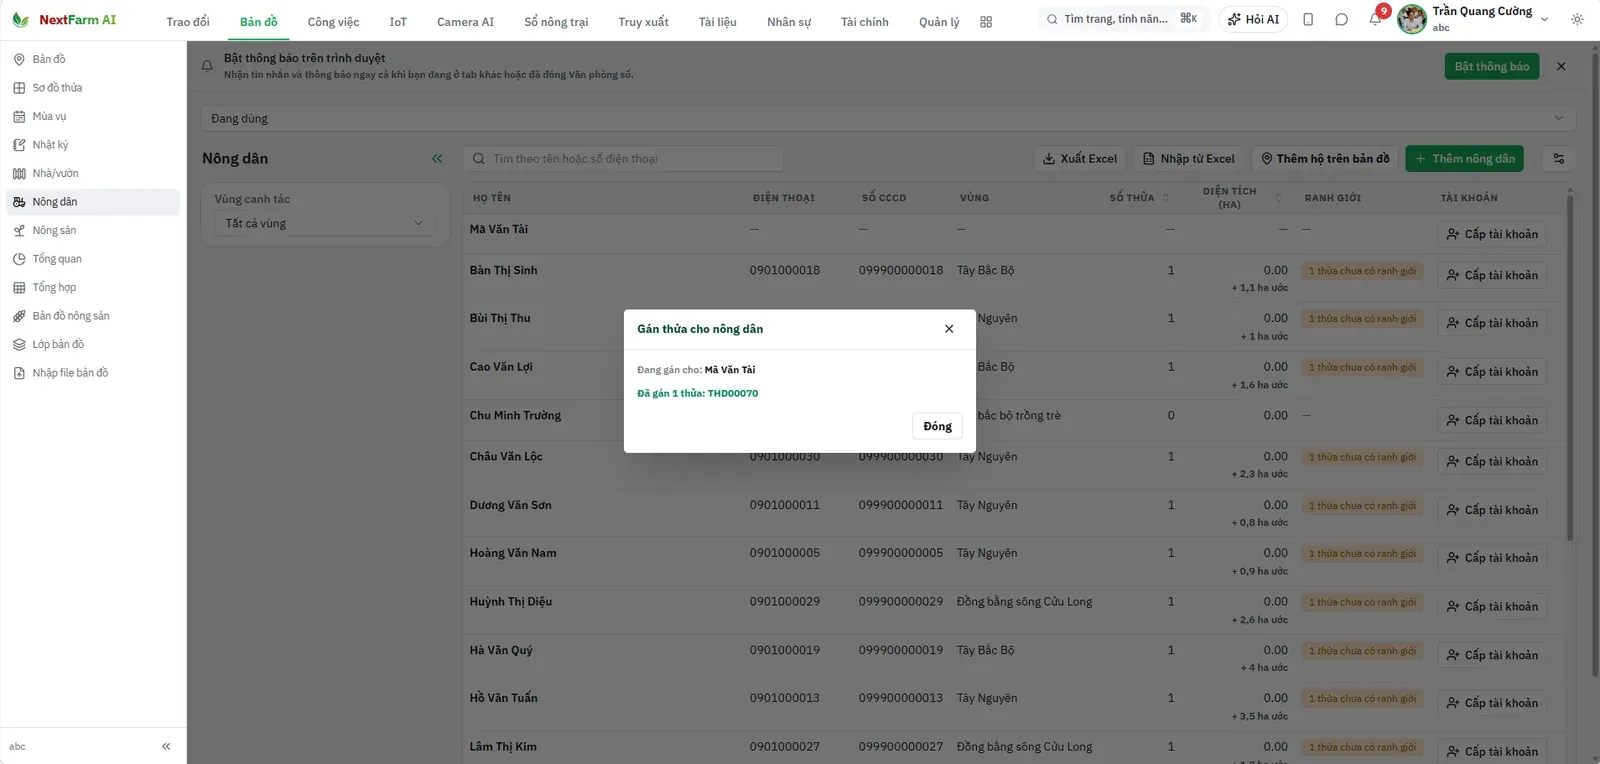Open Nhập file bản đồ in the sidebar
The image size is (1600, 764).
93,373
